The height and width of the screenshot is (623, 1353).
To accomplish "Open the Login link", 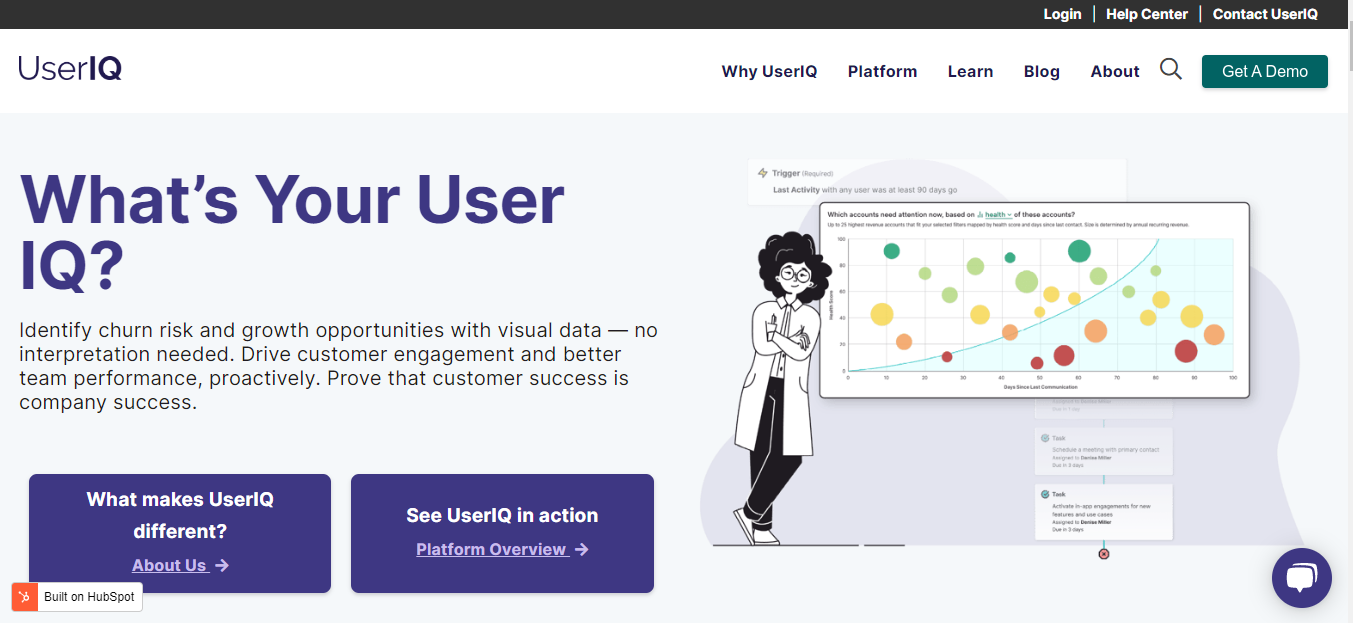I will coord(1062,14).
